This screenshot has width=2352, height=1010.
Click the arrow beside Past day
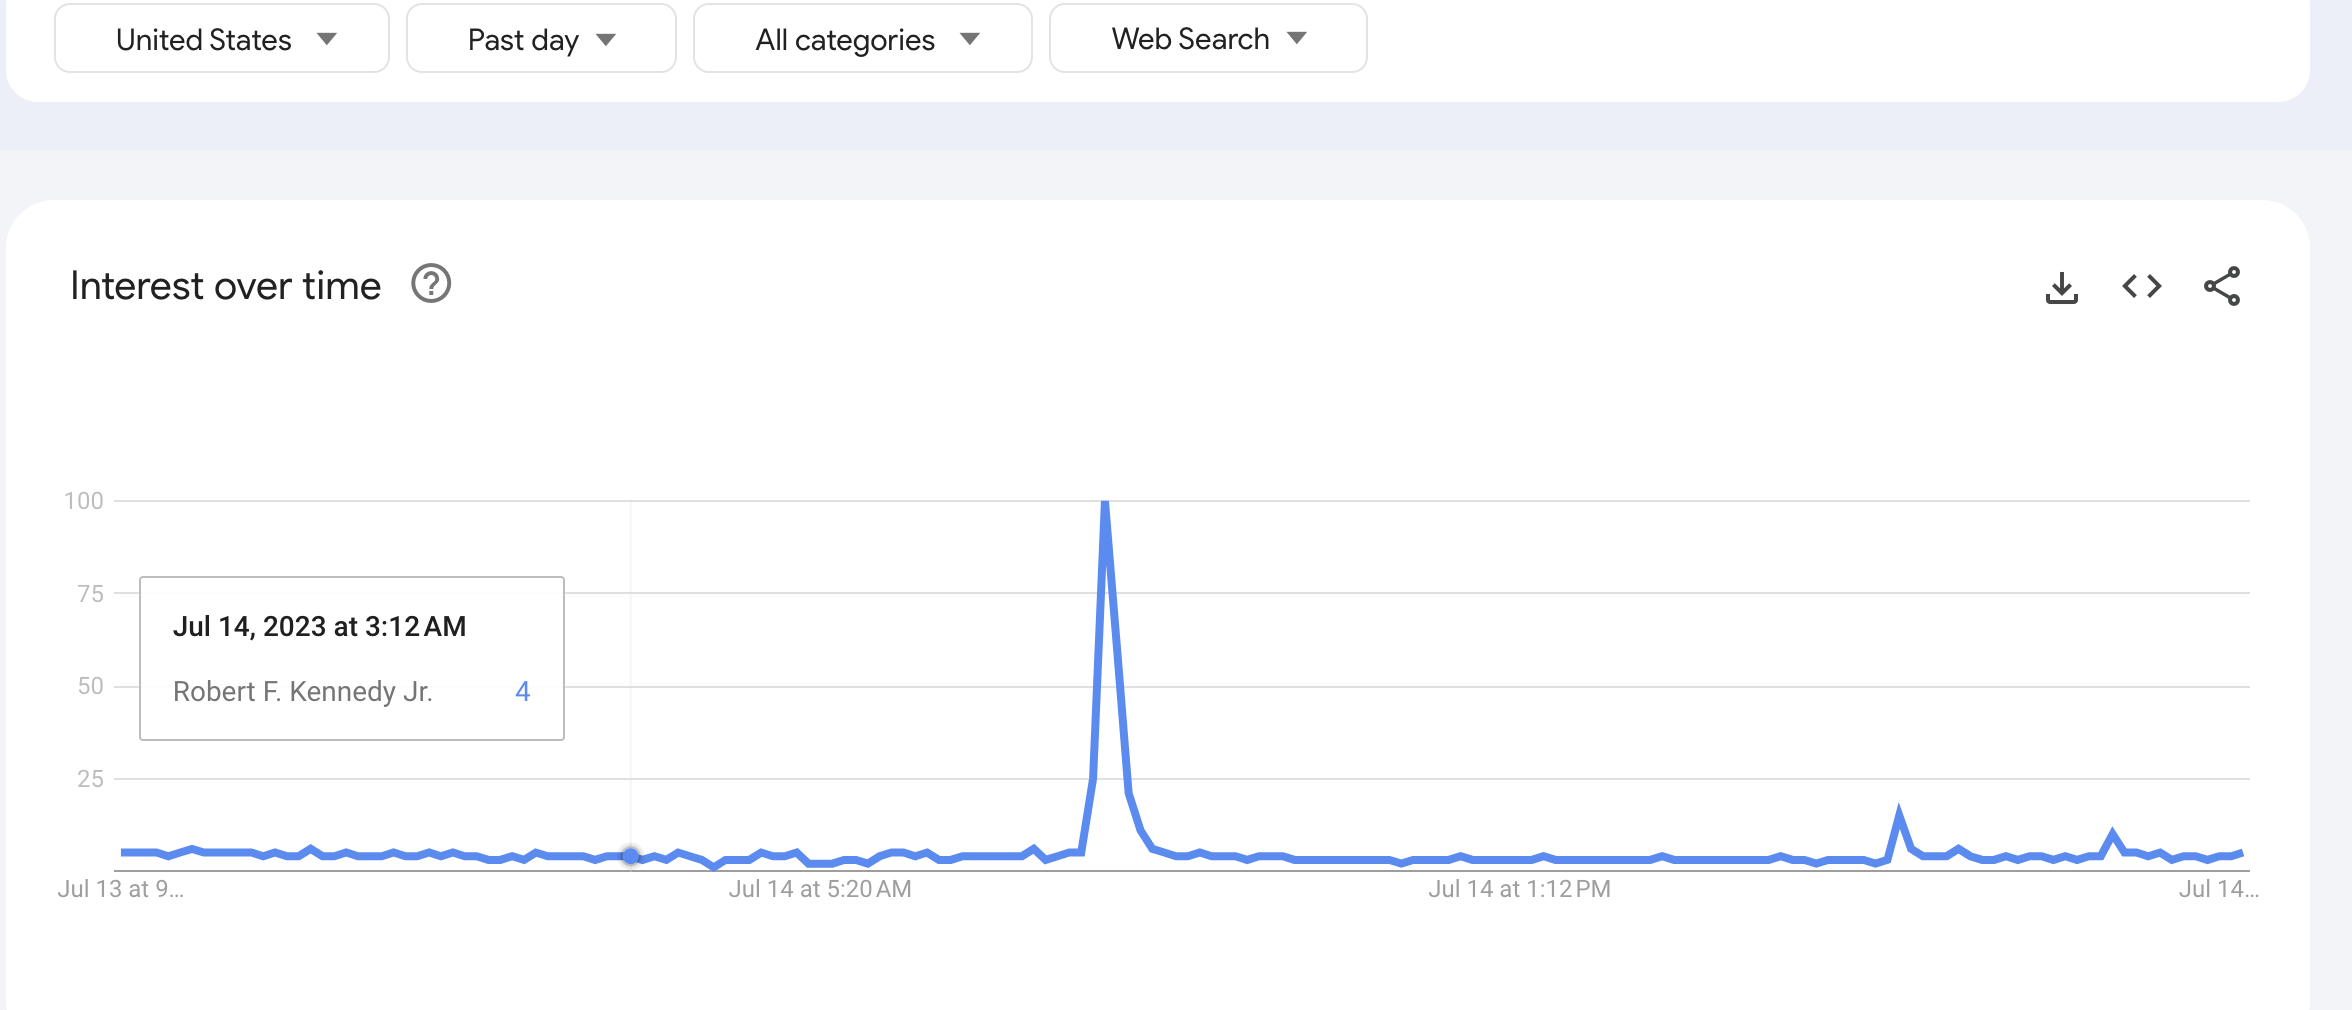pyautogui.click(x=606, y=40)
